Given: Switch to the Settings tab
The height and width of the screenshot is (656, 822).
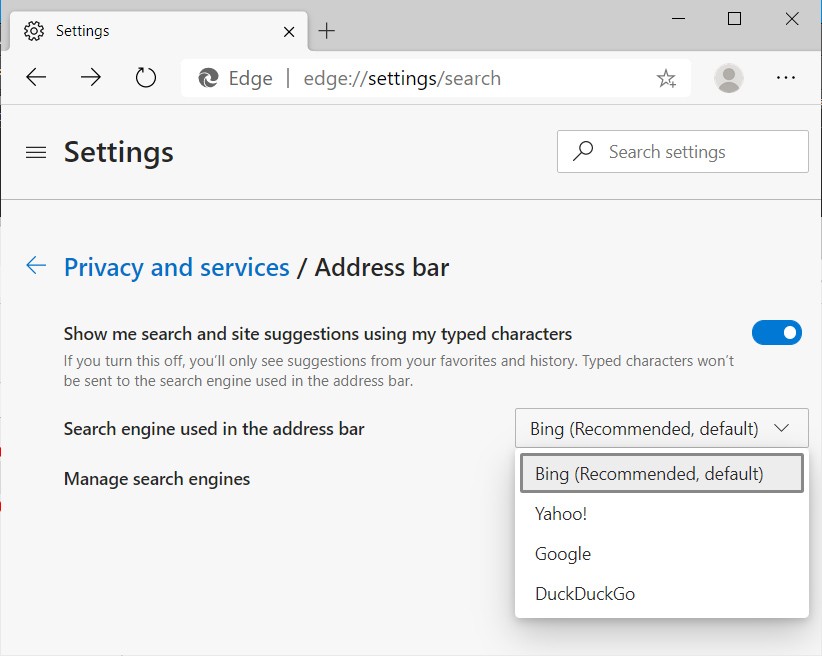Looking at the screenshot, I should [83, 30].
